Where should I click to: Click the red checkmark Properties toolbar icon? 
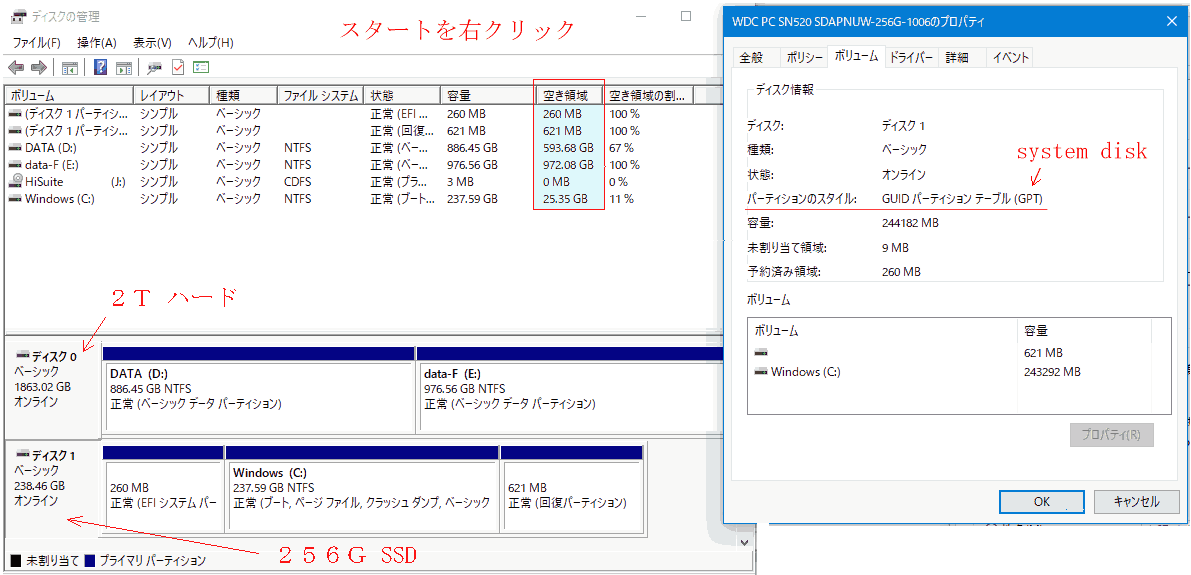point(178,67)
